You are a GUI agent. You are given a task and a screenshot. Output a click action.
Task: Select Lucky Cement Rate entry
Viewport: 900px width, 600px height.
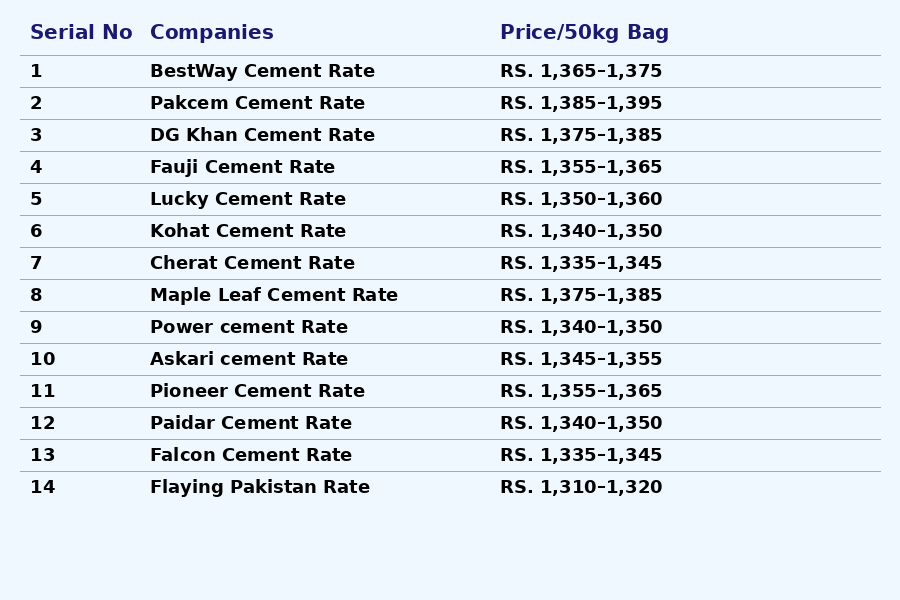click(248, 200)
